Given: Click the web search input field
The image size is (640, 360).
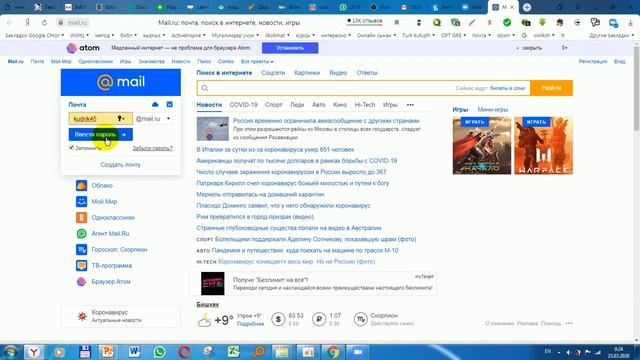Looking at the screenshot, I should pyautogui.click(x=363, y=88).
